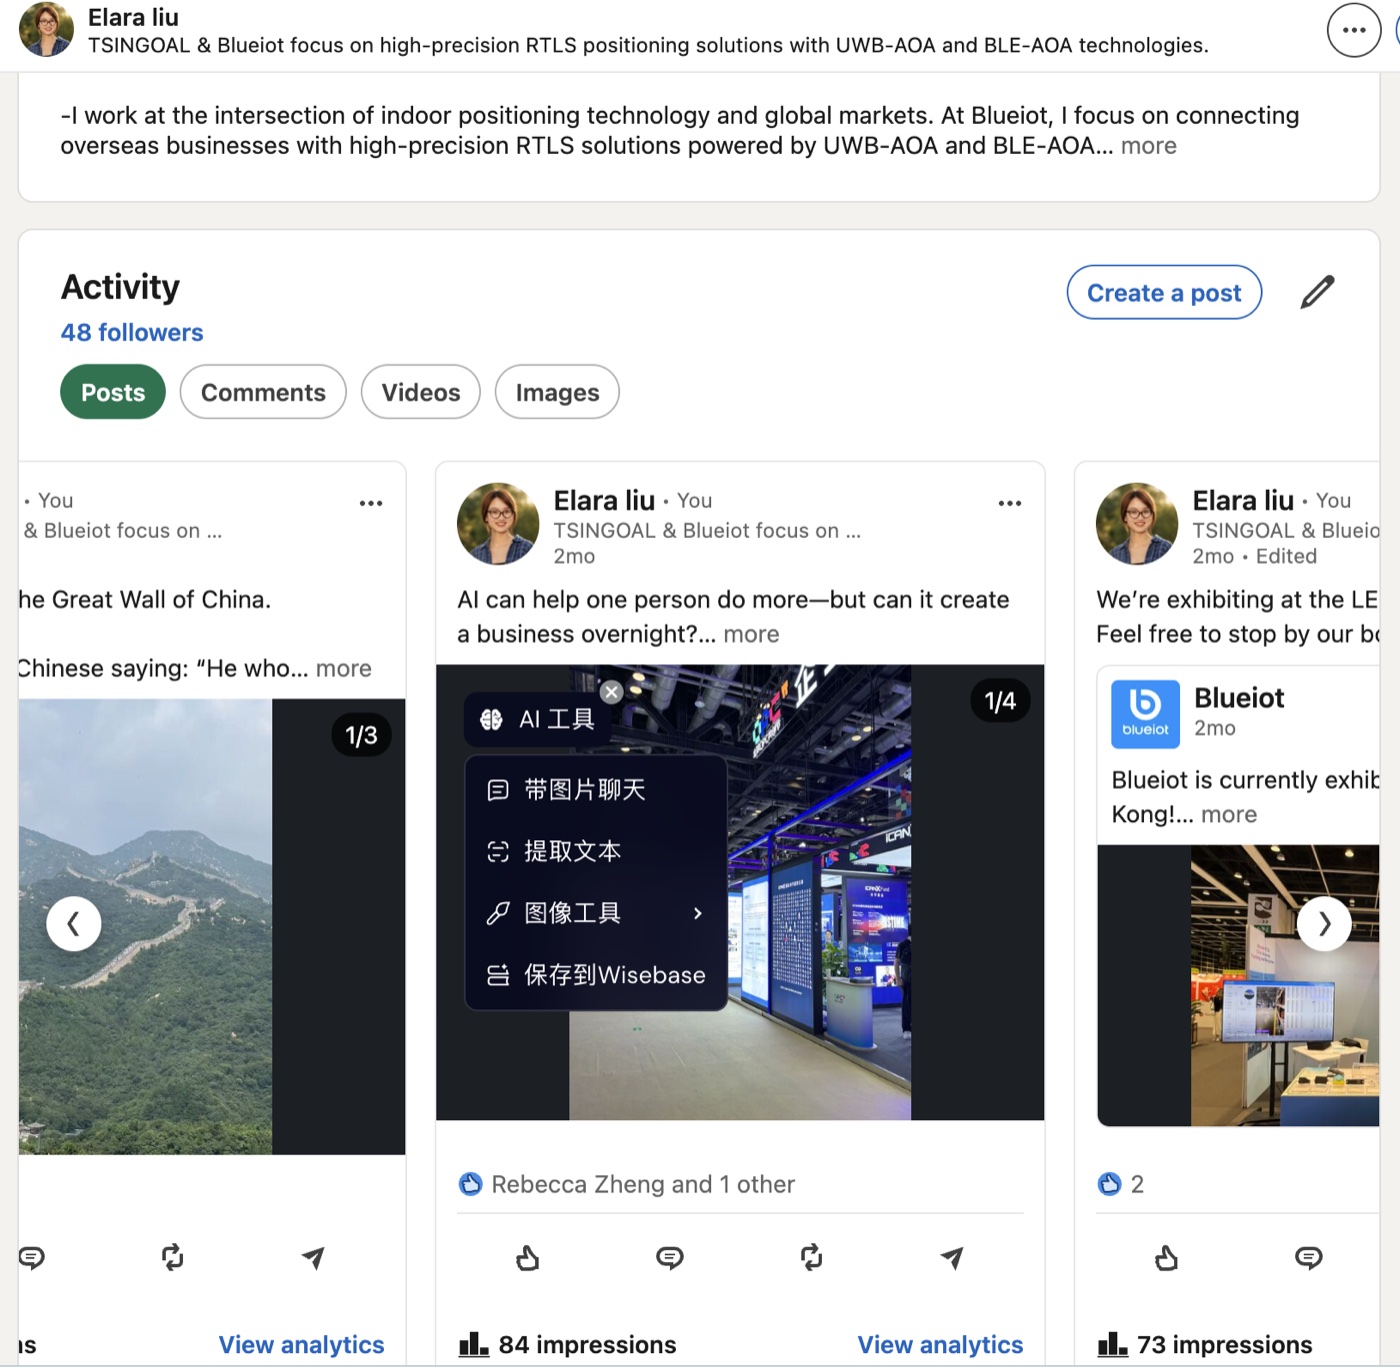Viewport: 1400px width, 1367px height.
Task: Repost the Great Wall of China post
Action: (173, 1257)
